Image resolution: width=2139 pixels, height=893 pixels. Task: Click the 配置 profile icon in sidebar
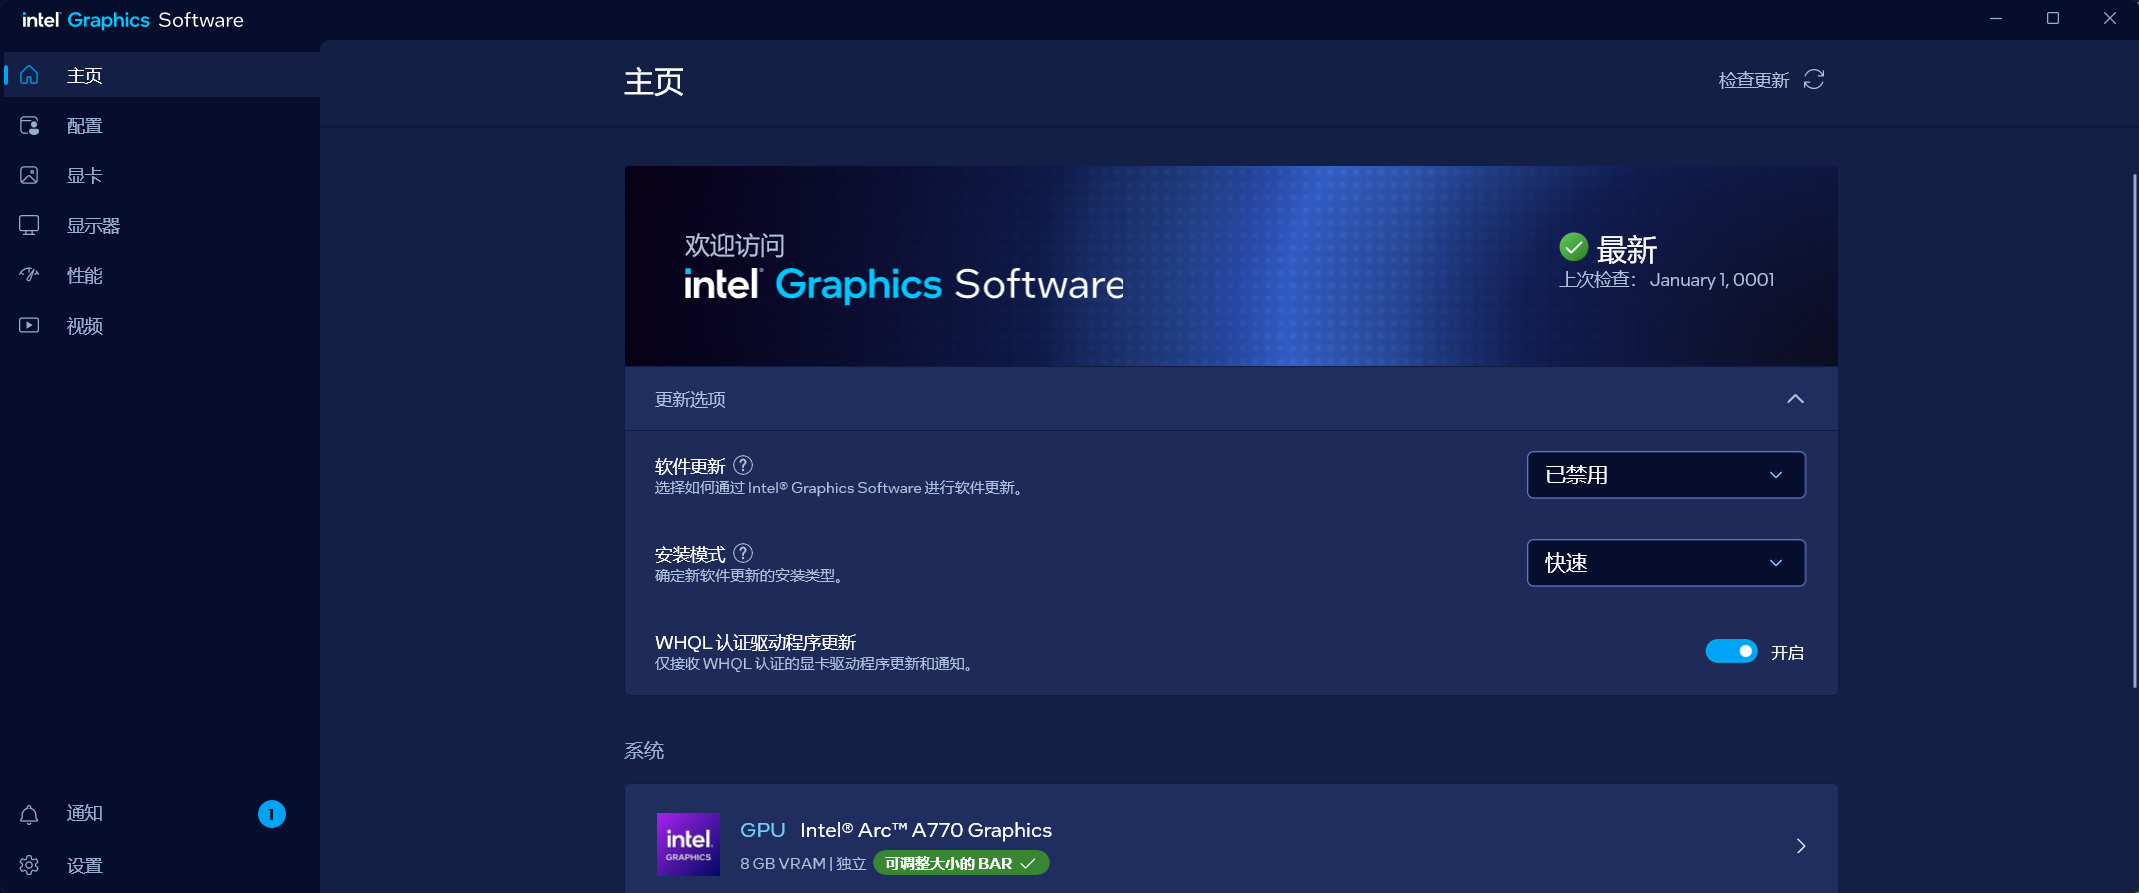(29, 125)
